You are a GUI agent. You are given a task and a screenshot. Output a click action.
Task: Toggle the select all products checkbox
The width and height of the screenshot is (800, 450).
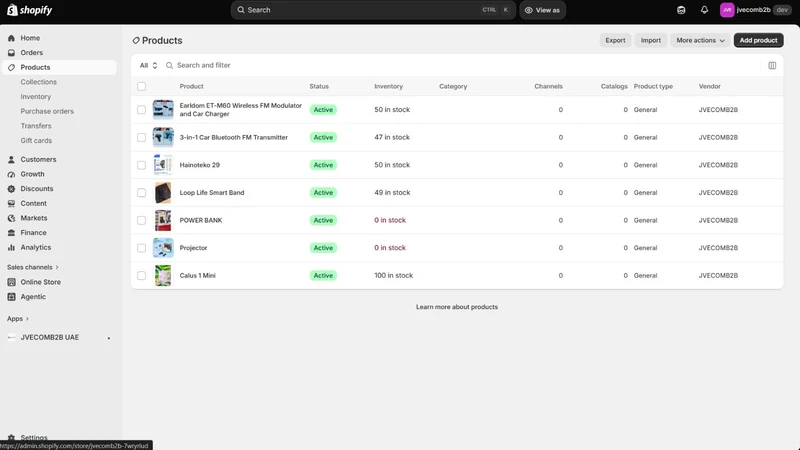(x=141, y=86)
